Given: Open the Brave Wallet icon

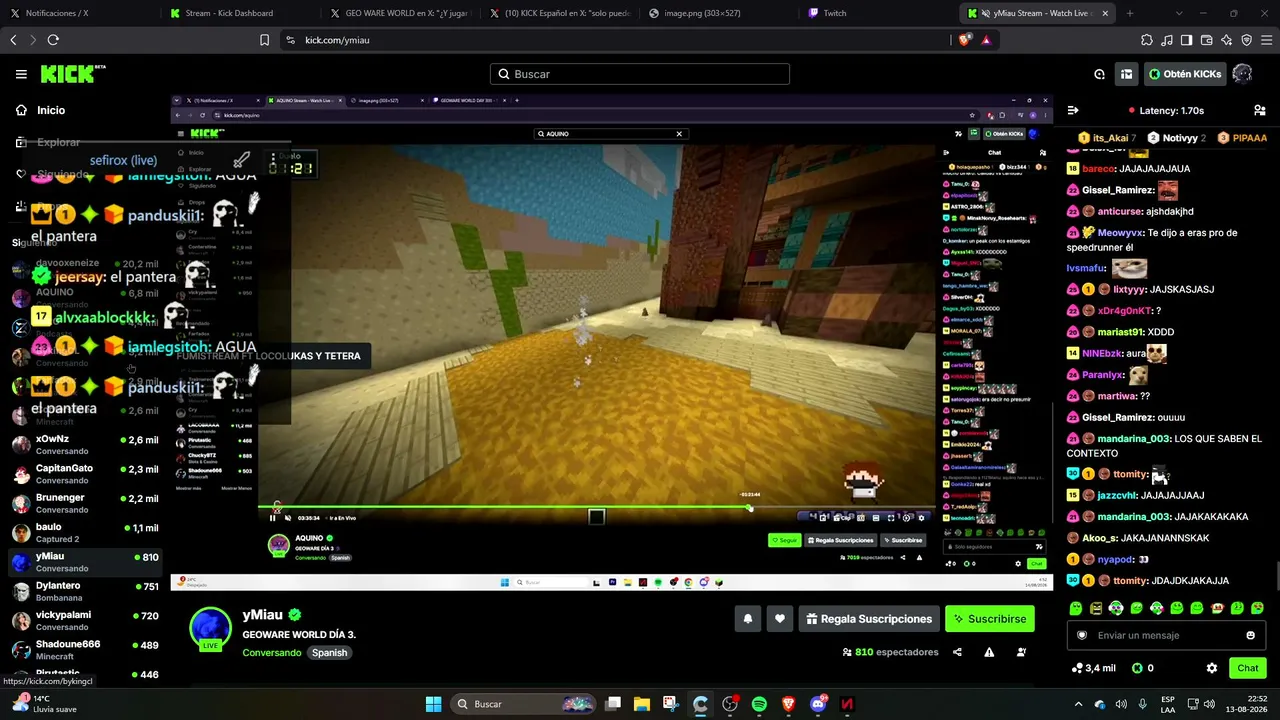Looking at the screenshot, I should pos(1207,40).
